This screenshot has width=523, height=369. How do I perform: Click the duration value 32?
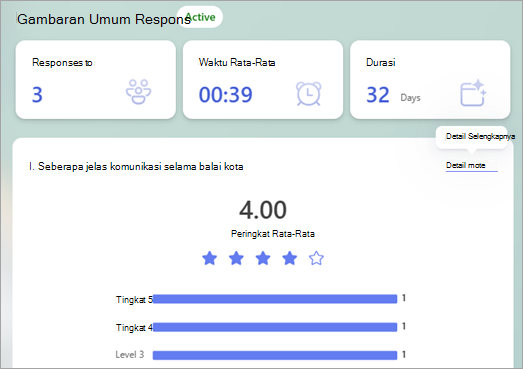click(378, 95)
